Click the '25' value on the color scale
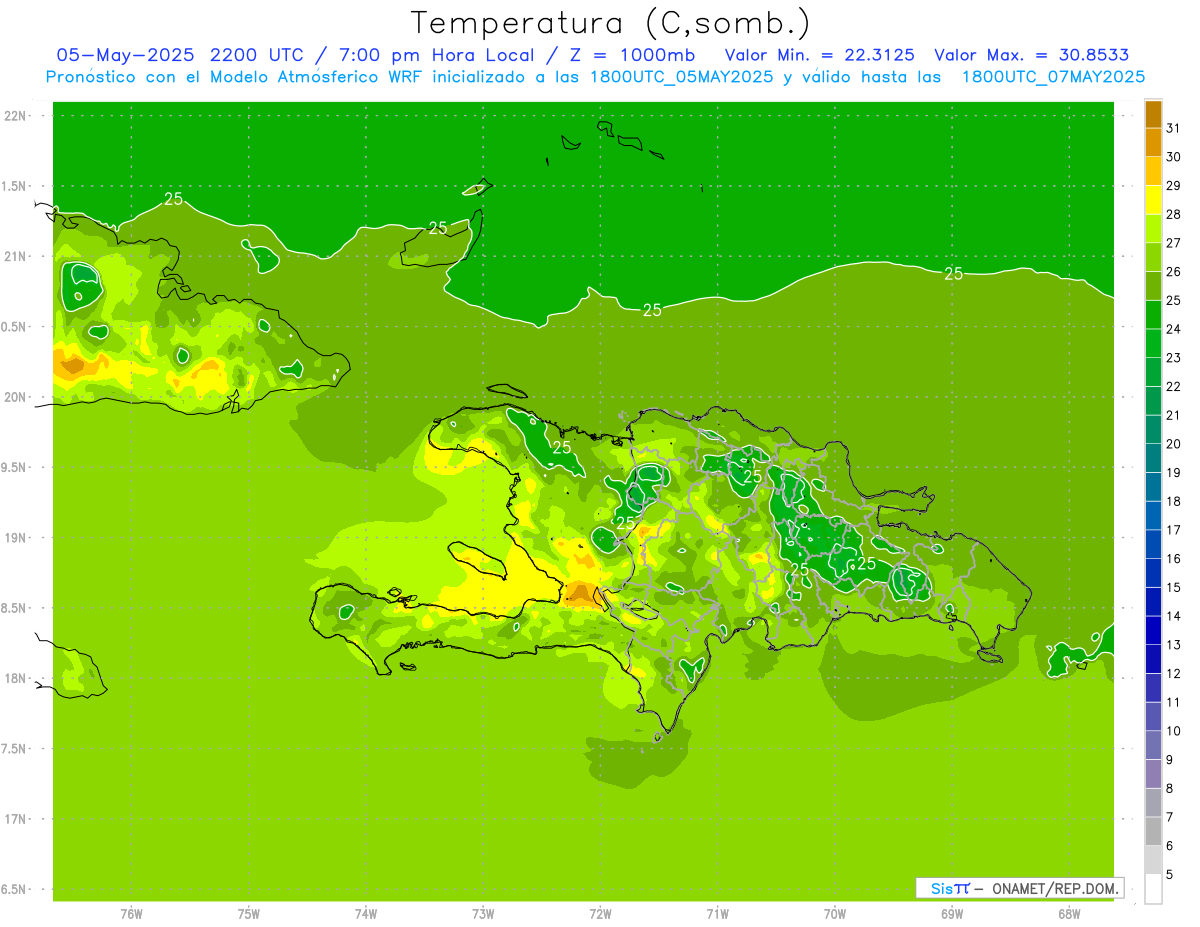 tap(1174, 300)
